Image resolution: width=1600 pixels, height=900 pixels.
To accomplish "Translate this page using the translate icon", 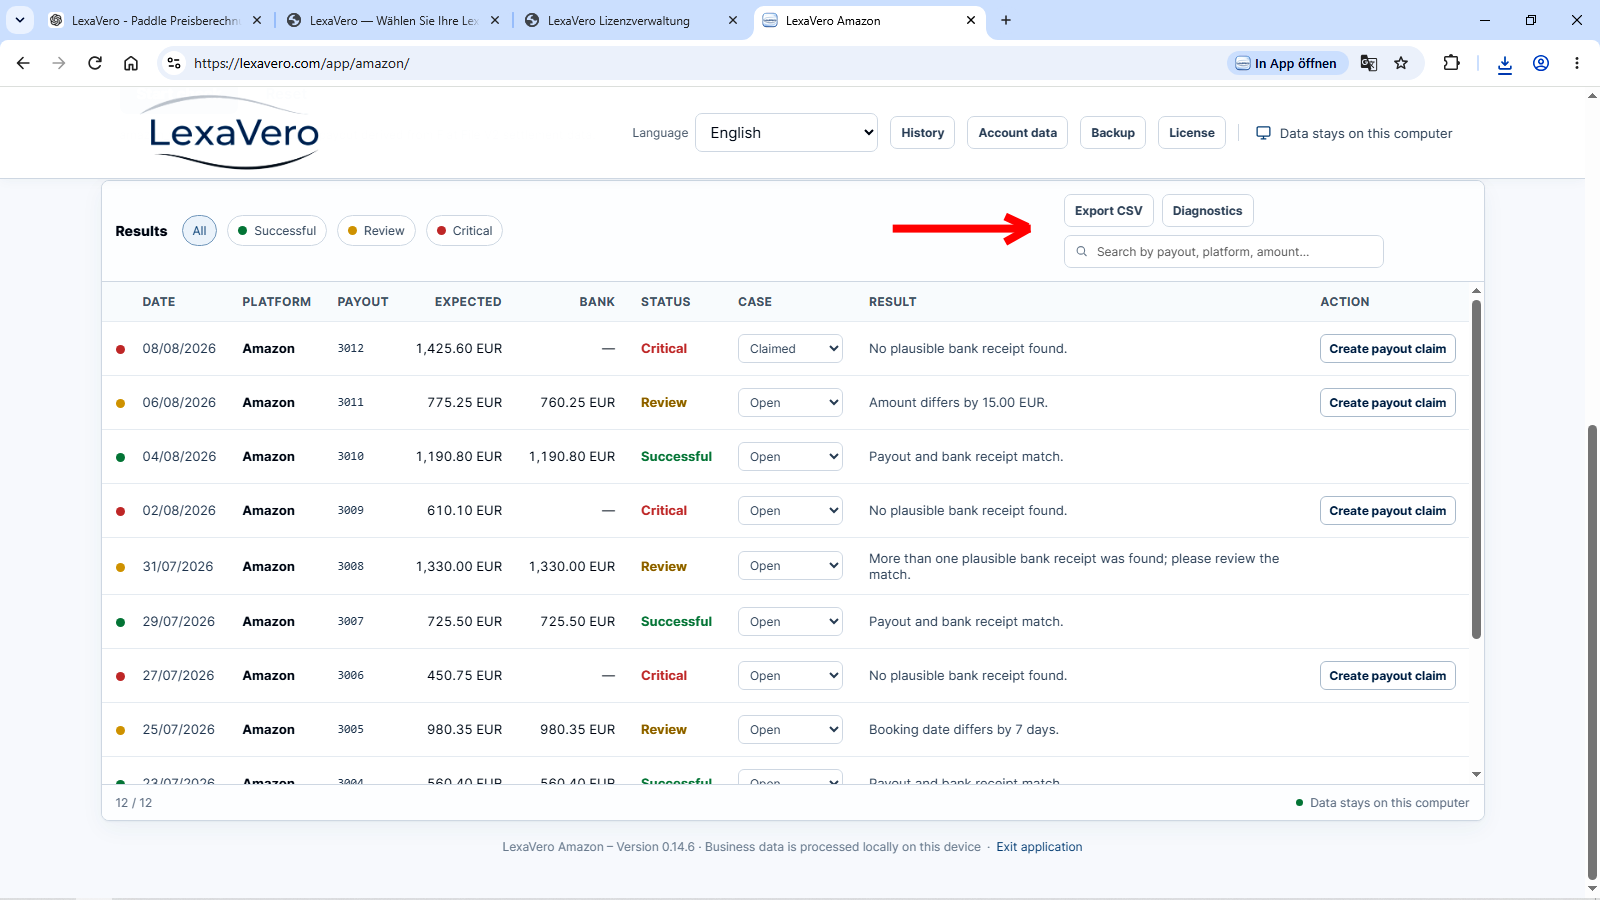I will coord(1369,63).
